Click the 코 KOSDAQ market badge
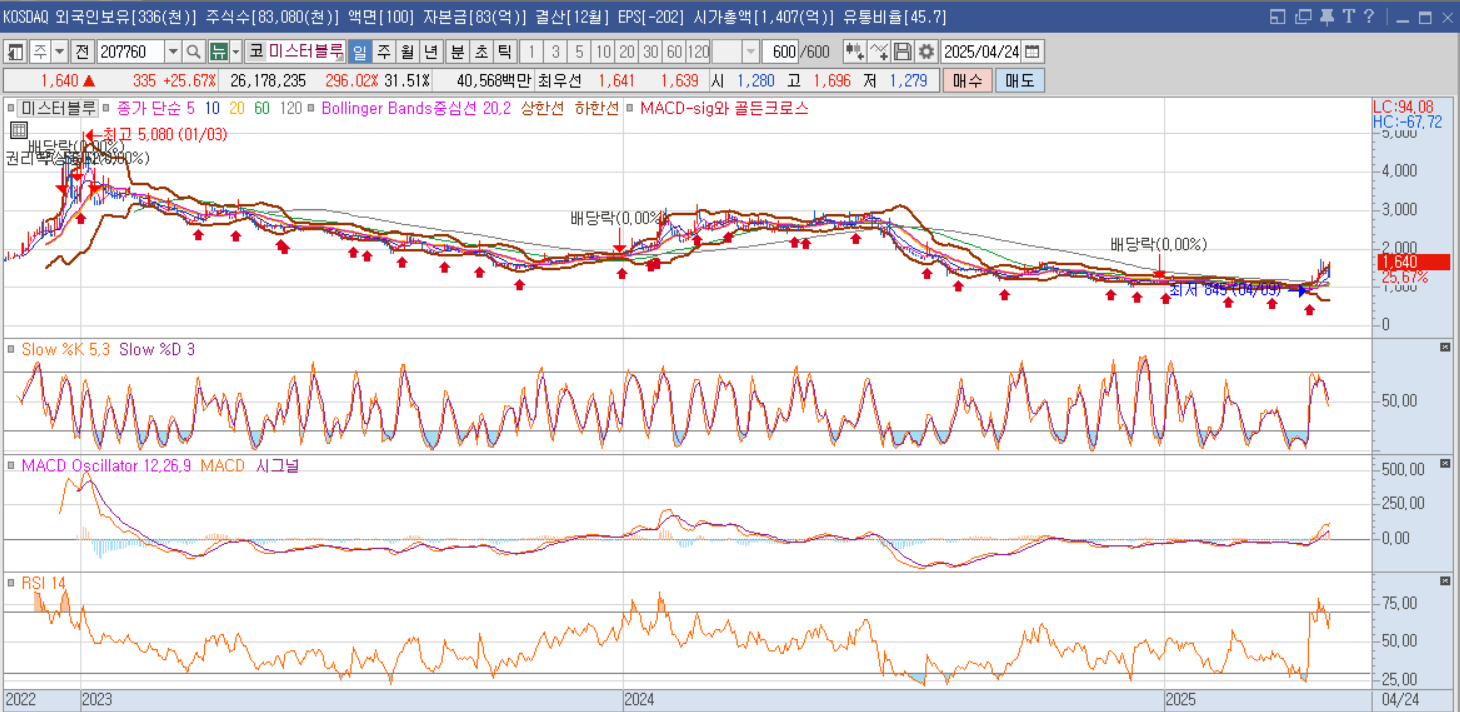This screenshot has height=712, width=1460. [256, 52]
